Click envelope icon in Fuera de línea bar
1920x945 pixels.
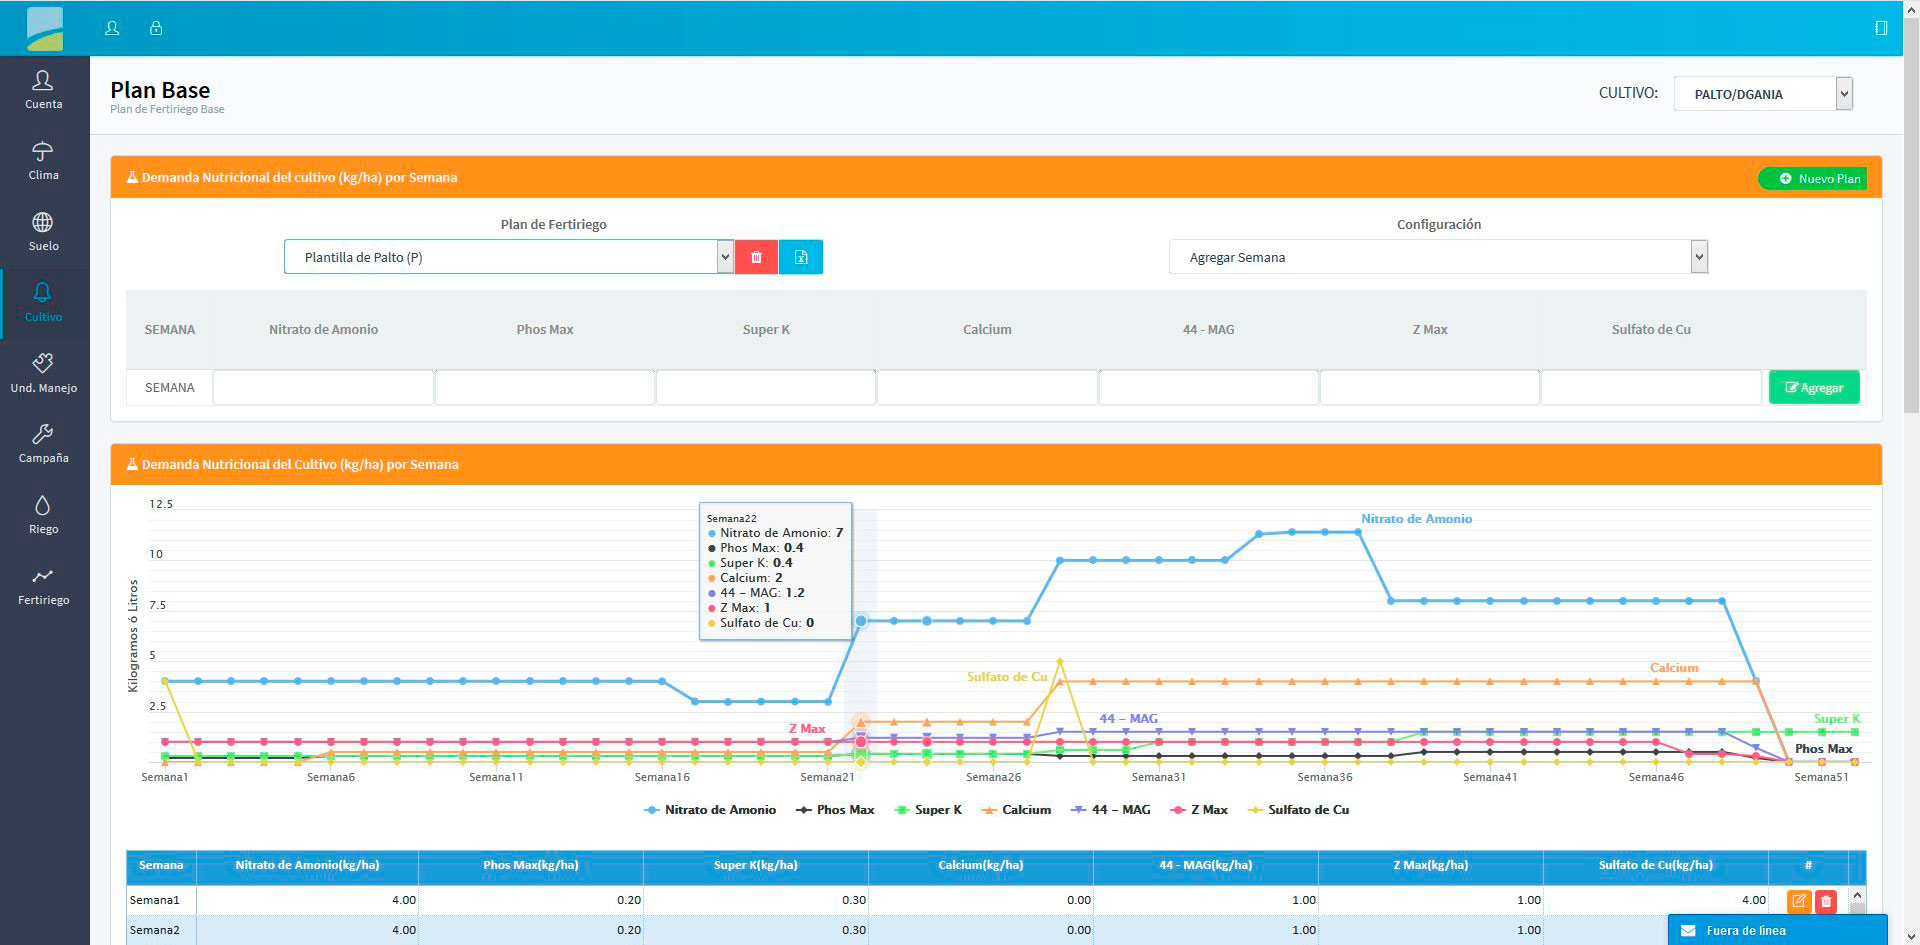point(1688,930)
